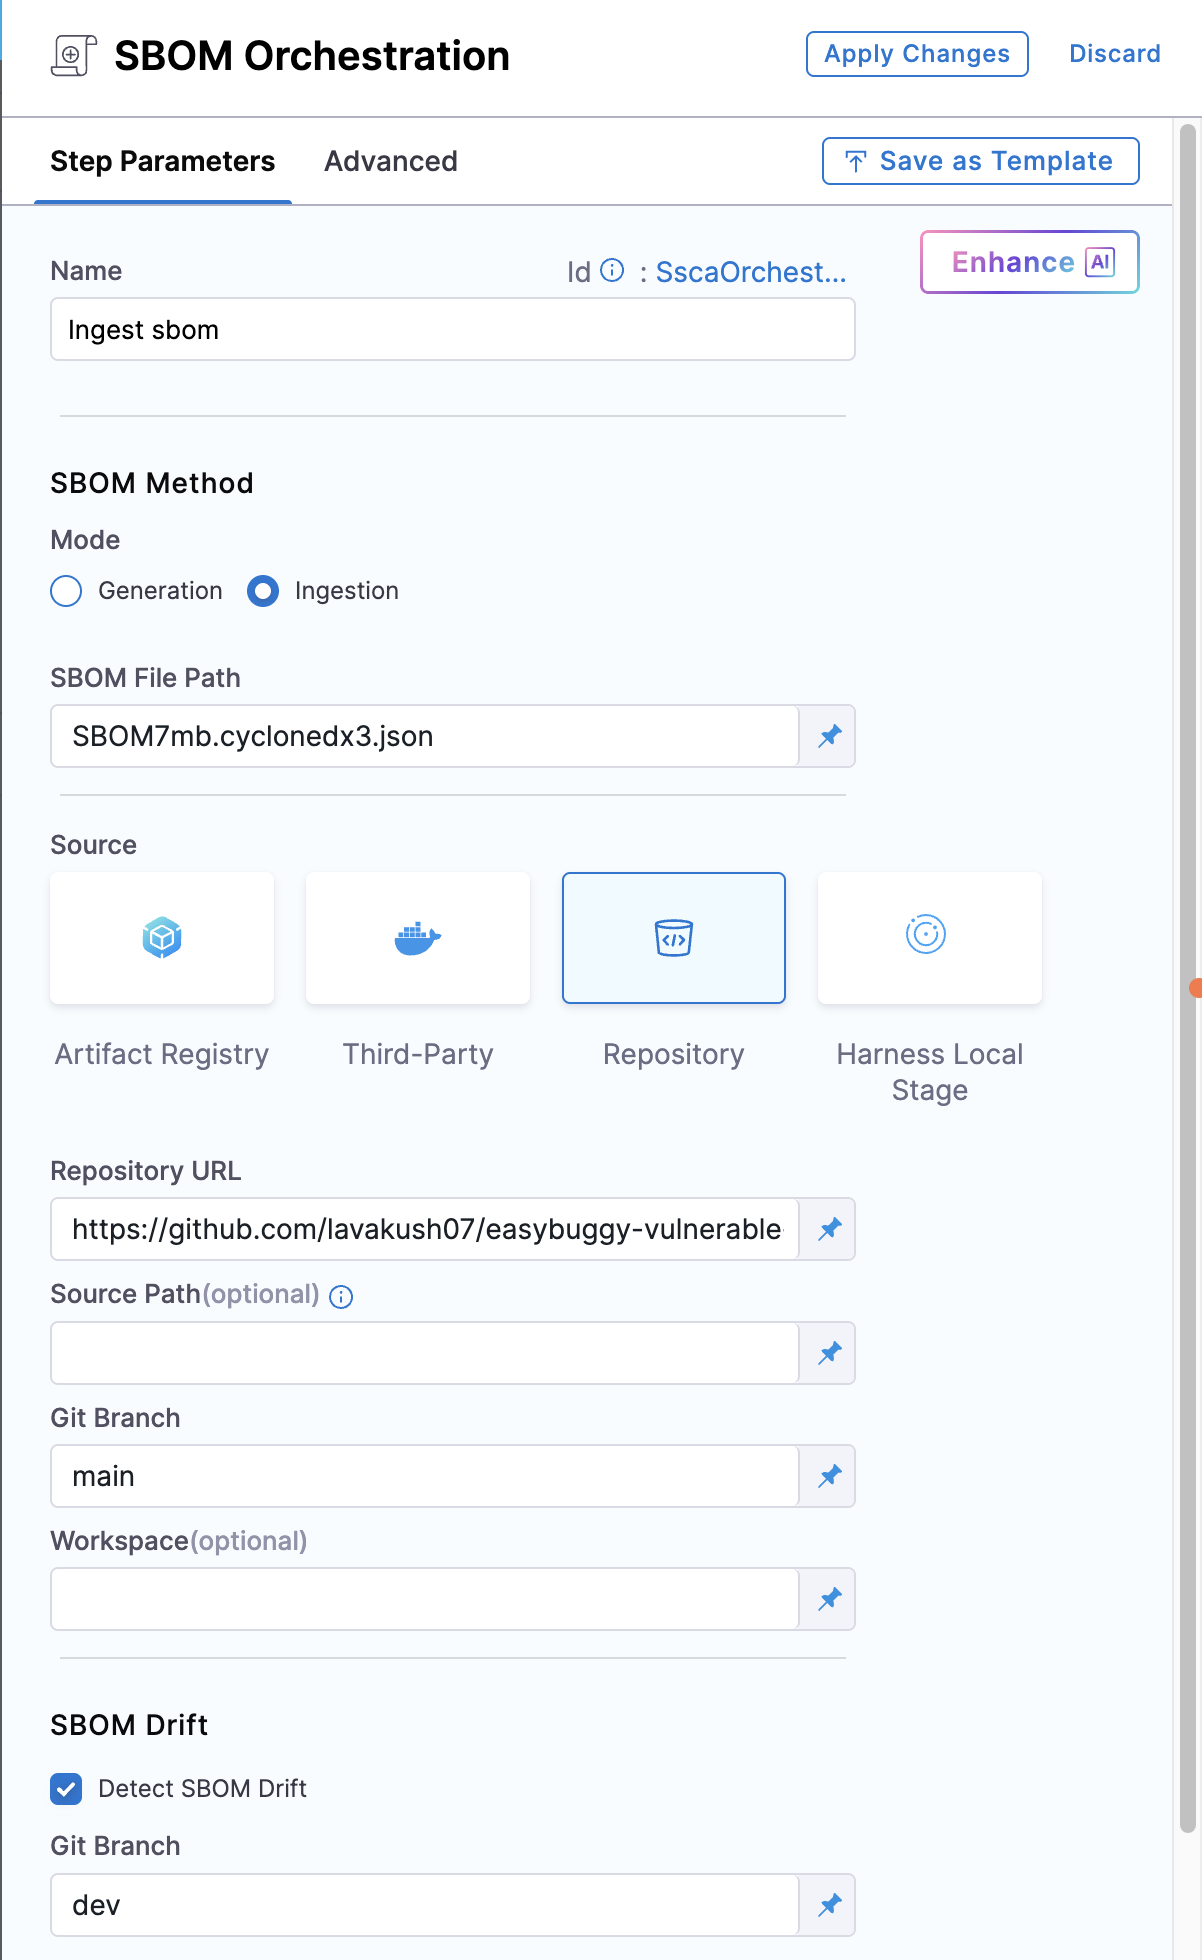Select the Ingestion mode radio button
This screenshot has width=1202, height=1960.
click(263, 591)
